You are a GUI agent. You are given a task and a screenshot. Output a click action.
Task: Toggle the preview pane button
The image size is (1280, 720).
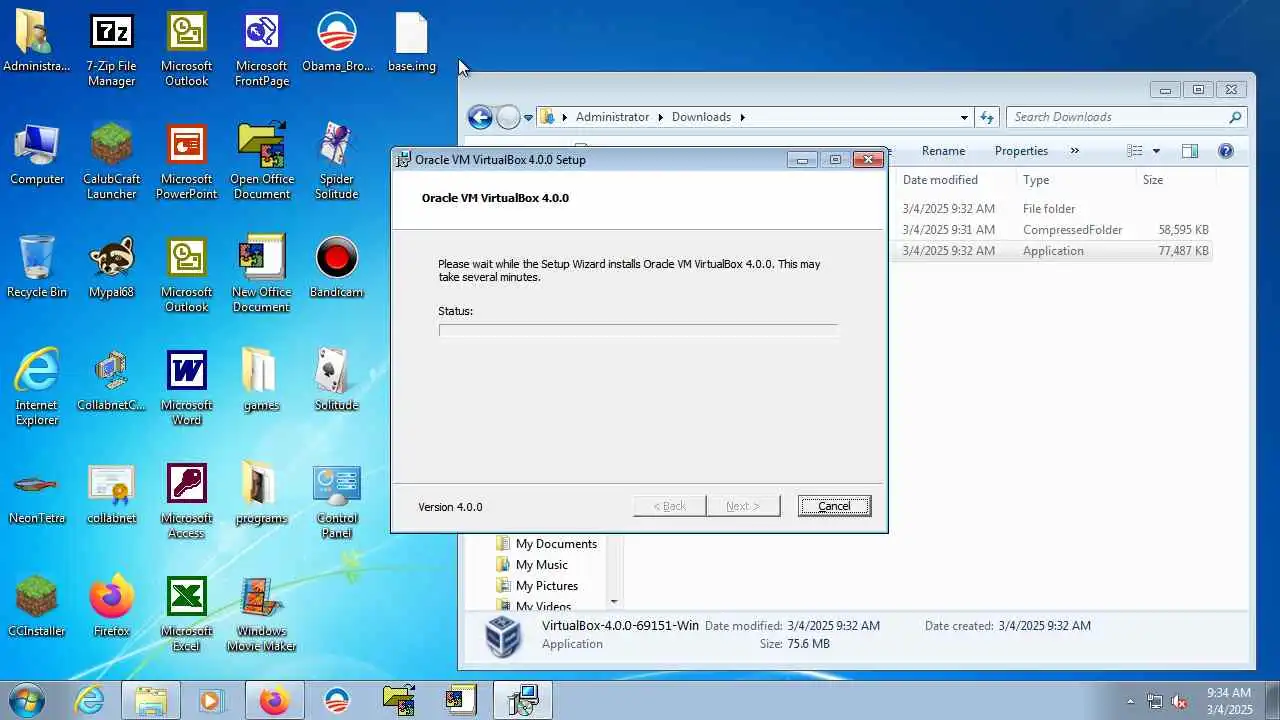coord(1189,151)
